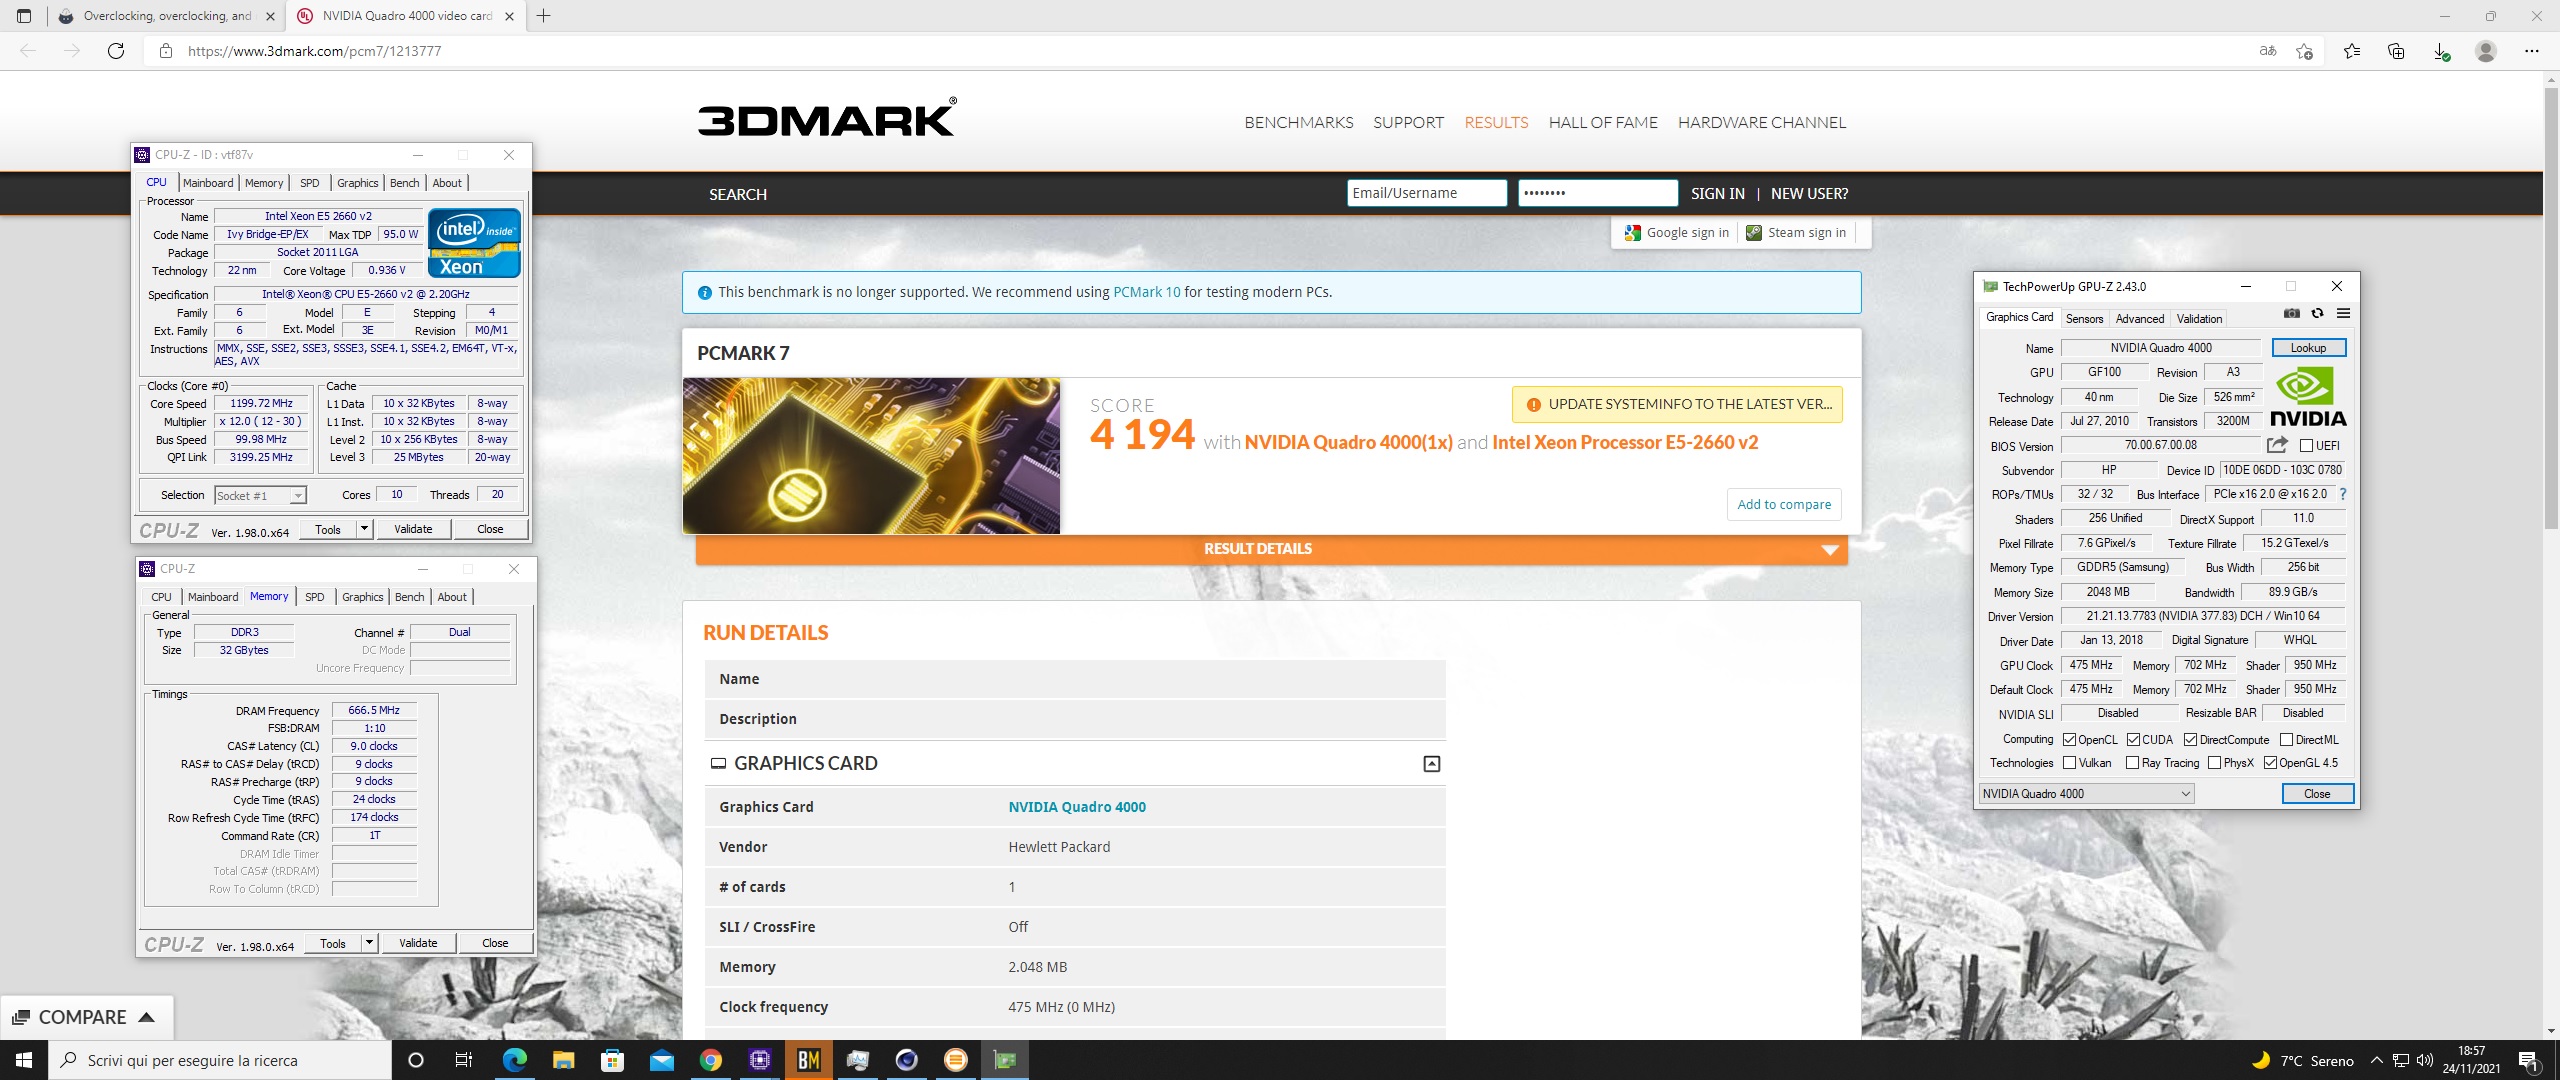
Task: Open the browser profile avatar
Action: [2486, 51]
